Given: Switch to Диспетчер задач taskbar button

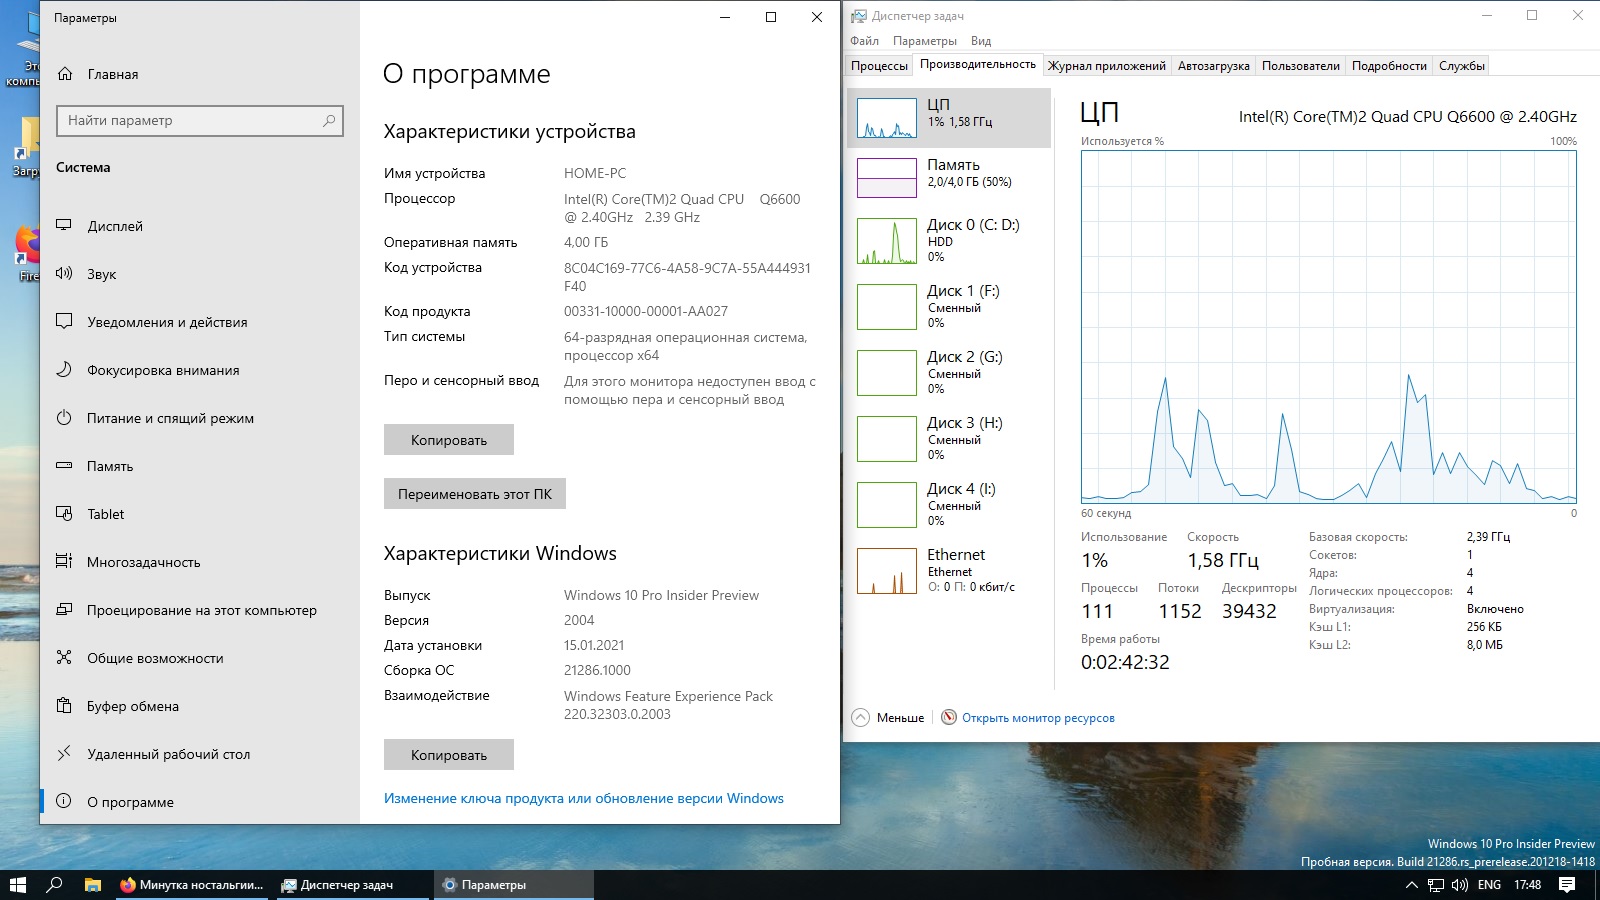Looking at the screenshot, I should pyautogui.click(x=351, y=885).
